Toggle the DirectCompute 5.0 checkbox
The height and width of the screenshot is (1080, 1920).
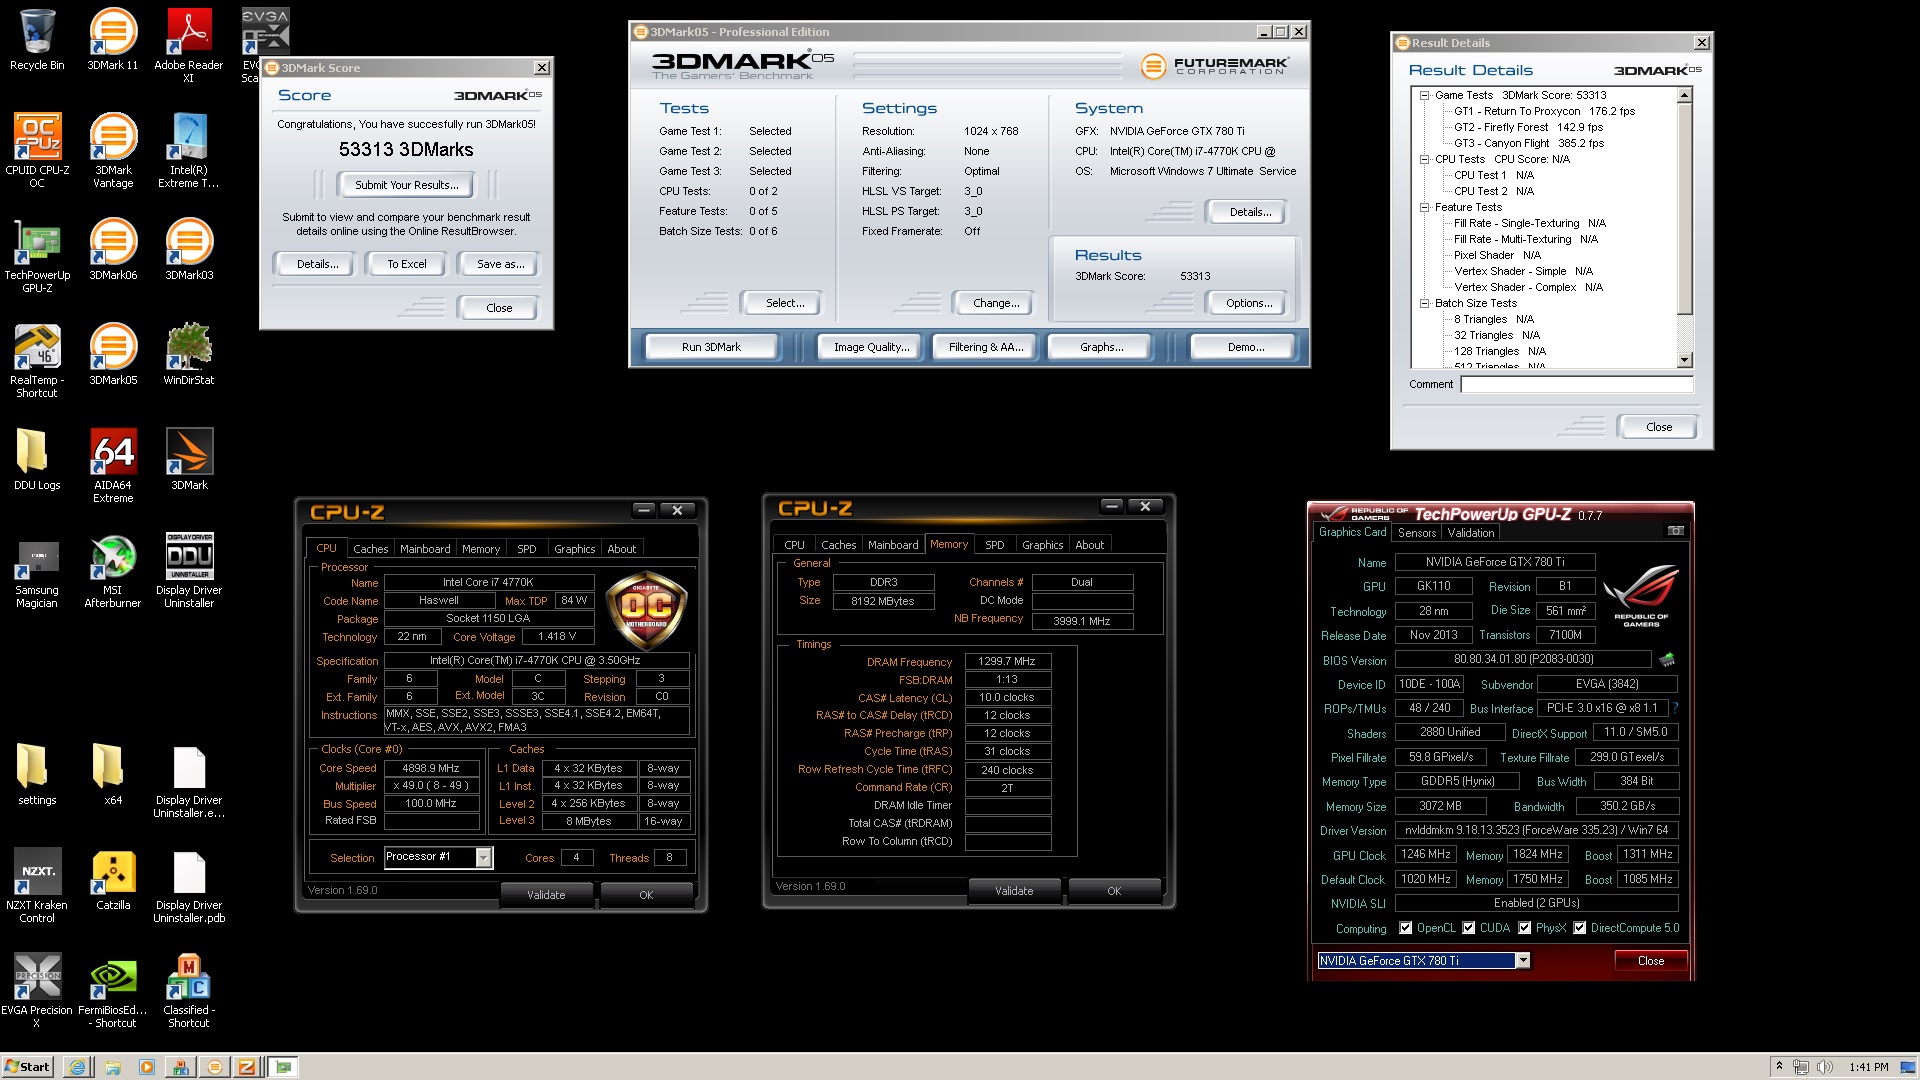click(1579, 928)
